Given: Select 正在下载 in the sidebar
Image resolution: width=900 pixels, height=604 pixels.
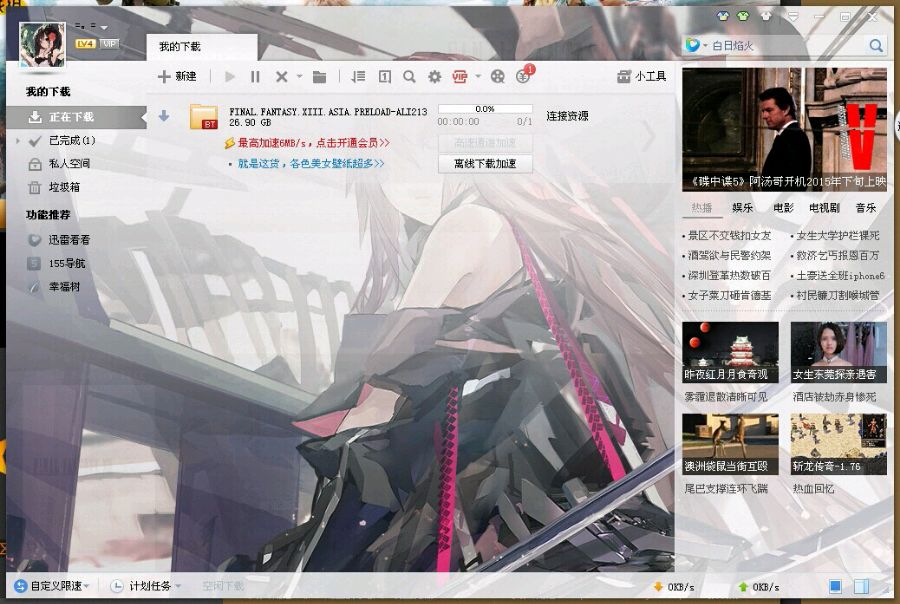Looking at the screenshot, I should (76, 117).
